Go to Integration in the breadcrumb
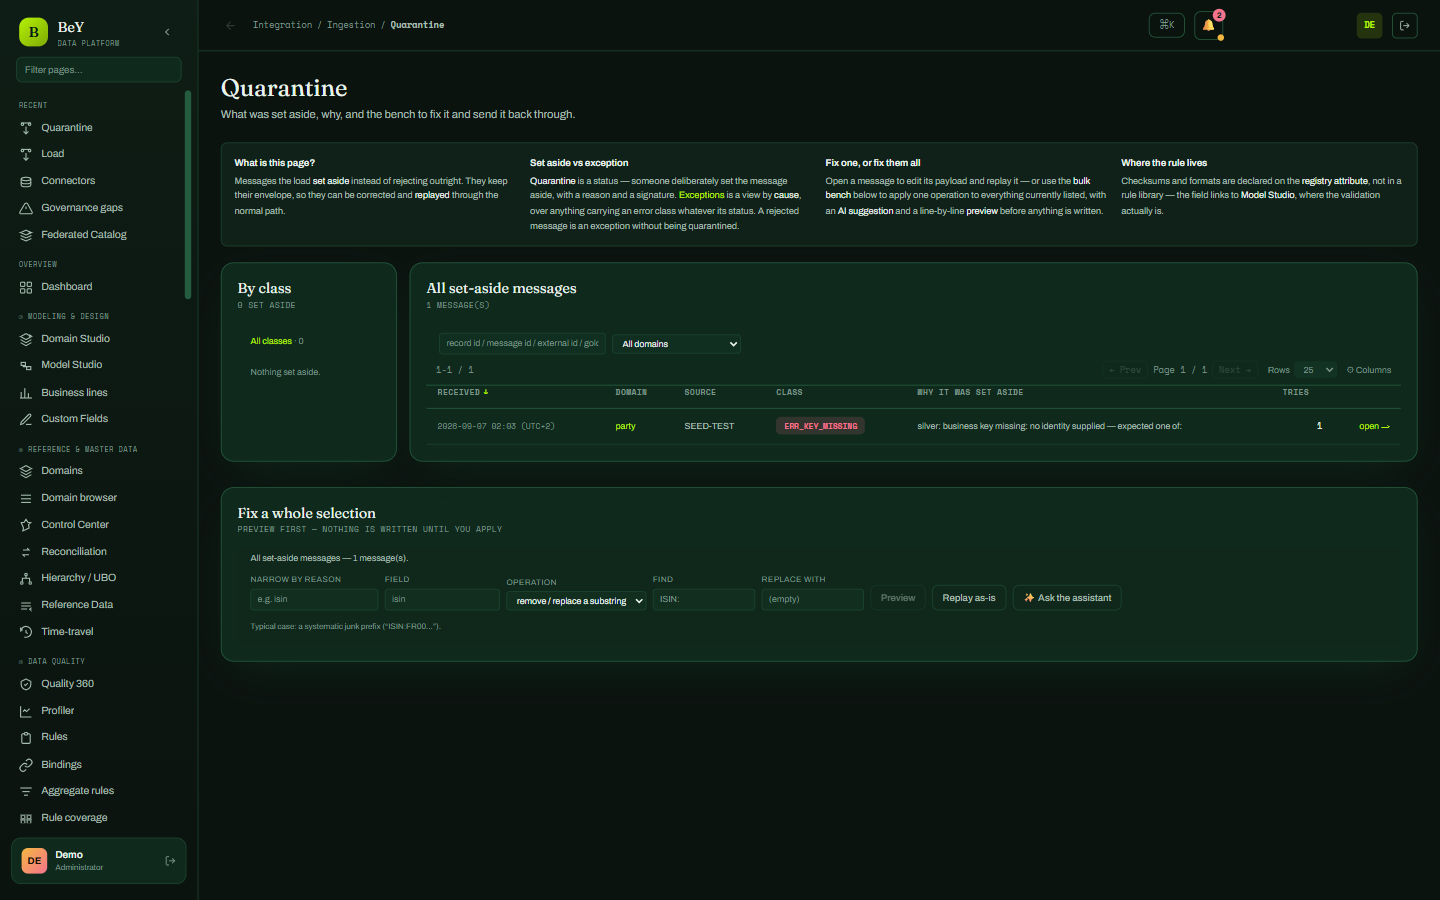The width and height of the screenshot is (1440, 900). [282, 25]
